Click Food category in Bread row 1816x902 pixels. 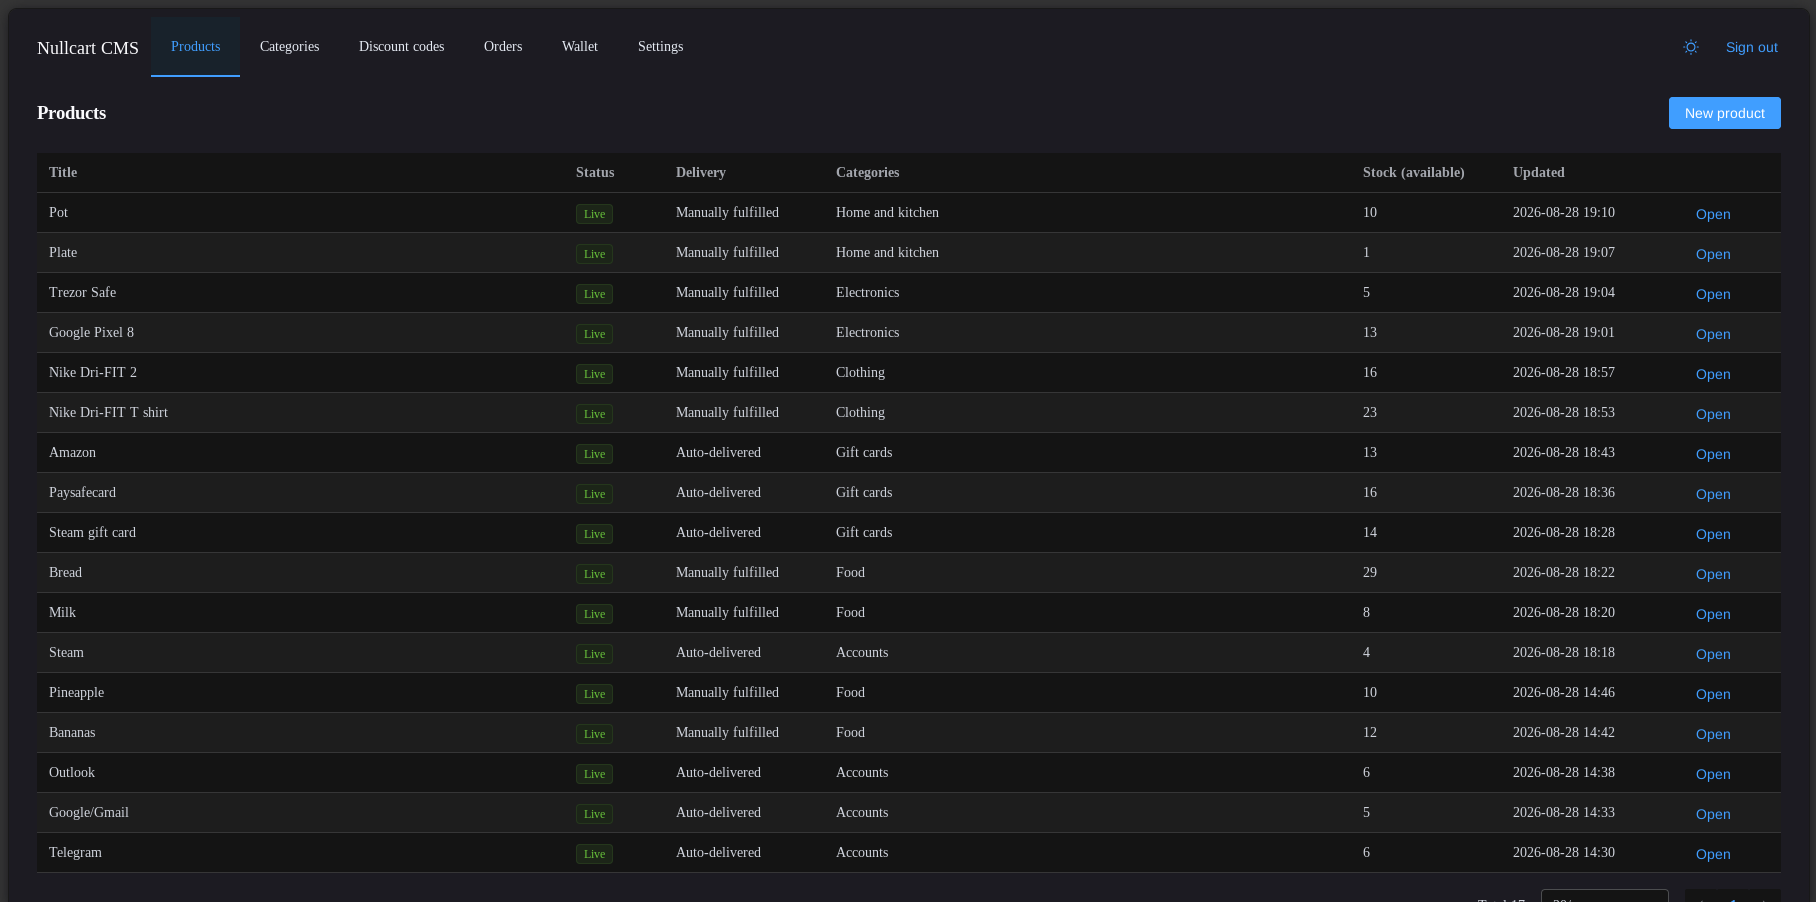(x=850, y=572)
